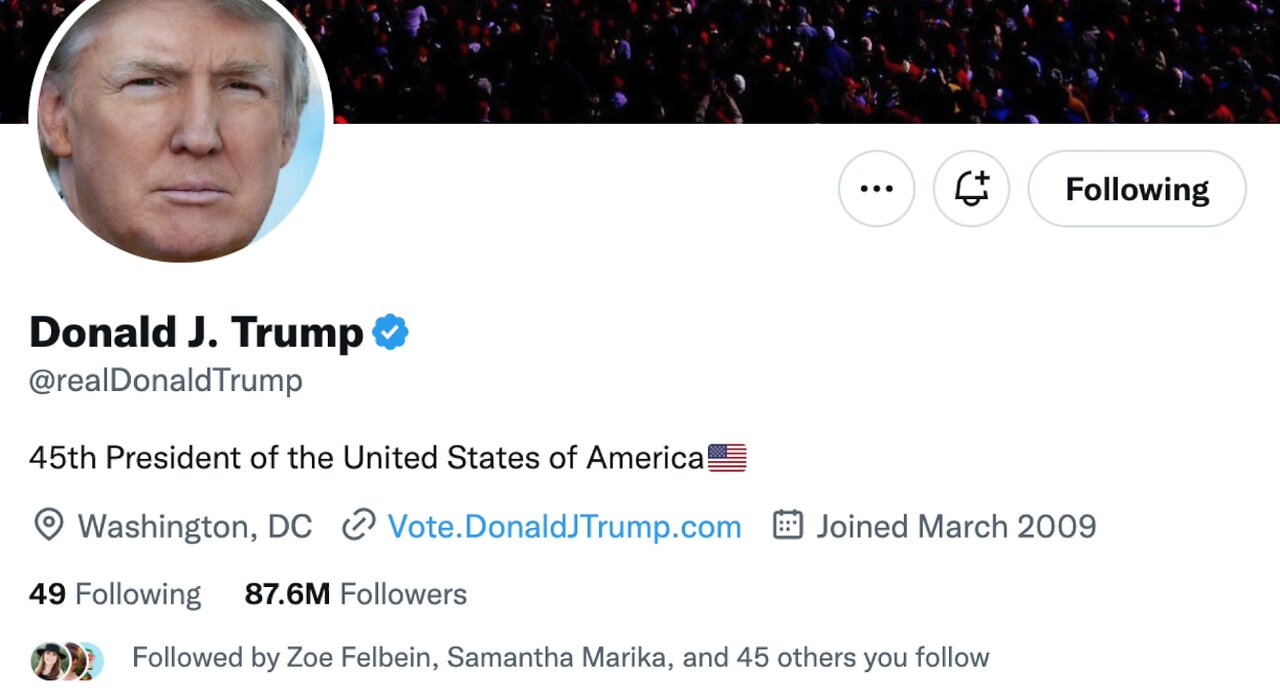
Task: Click the Donald J. Trump display name
Action: pos(196,332)
